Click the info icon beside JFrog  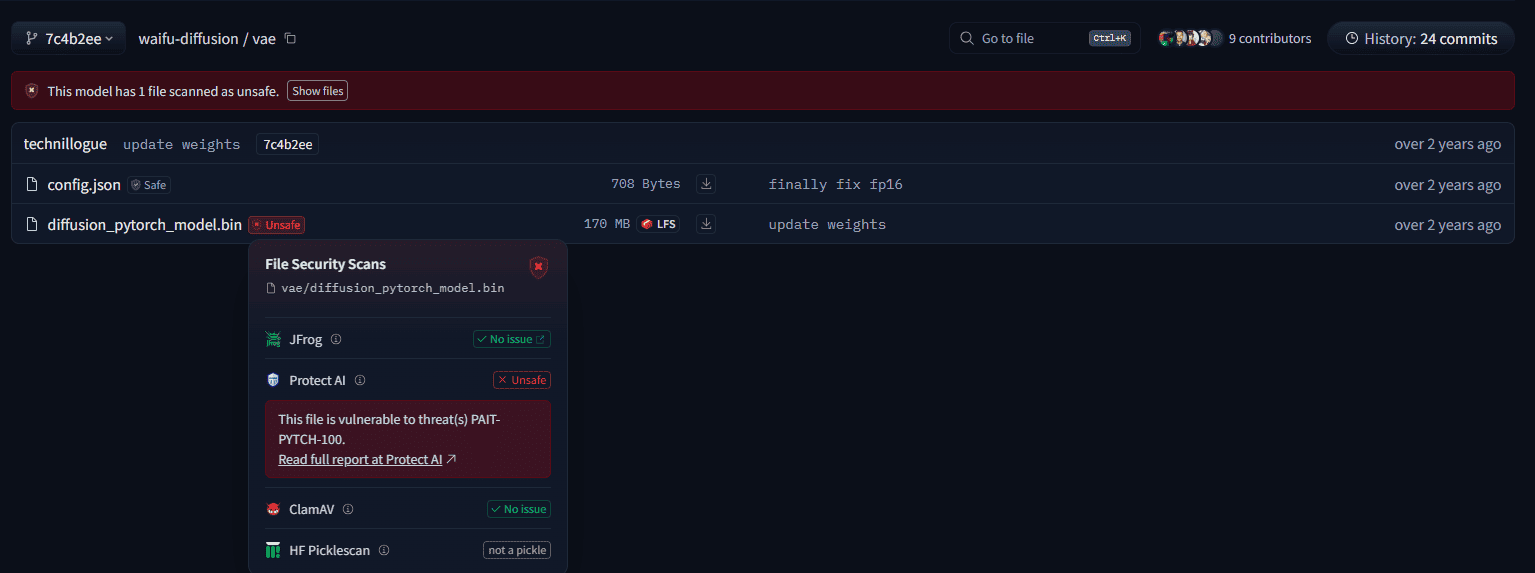(x=336, y=339)
